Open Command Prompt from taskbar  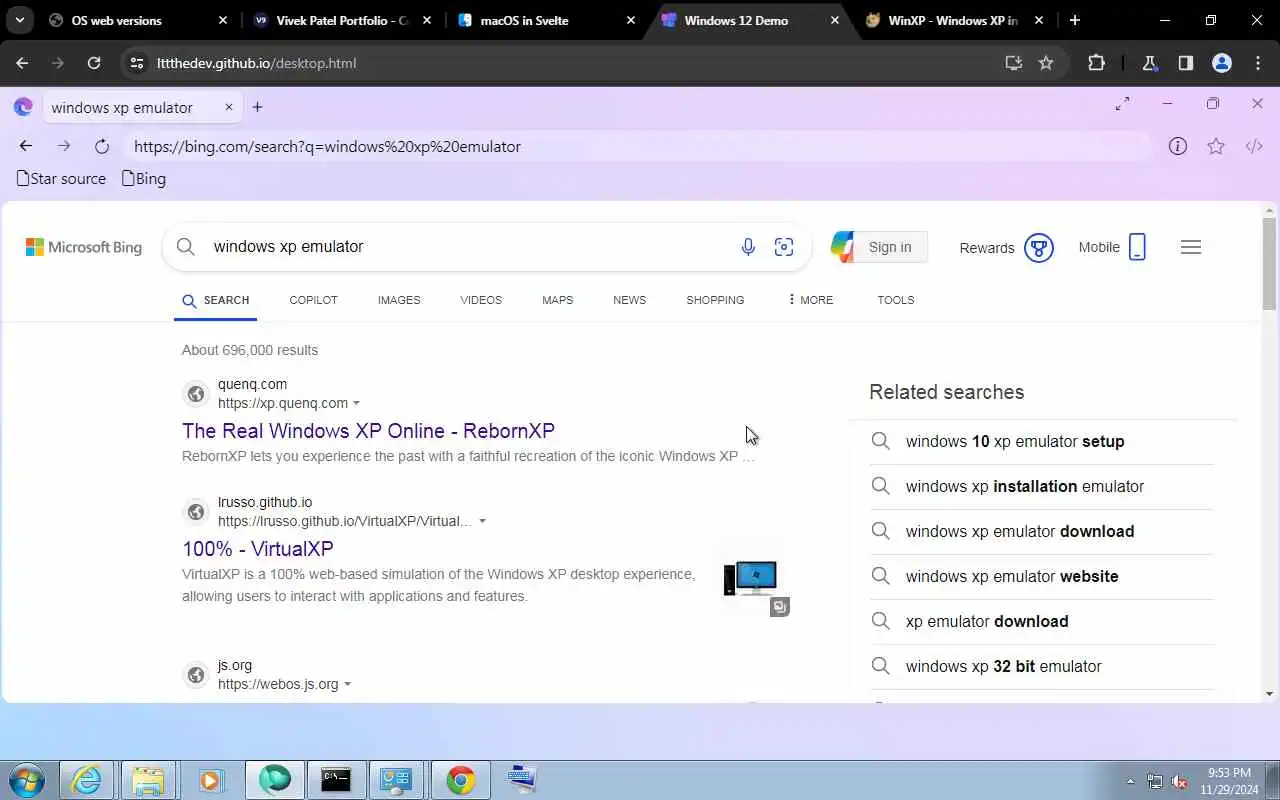pos(336,780)
